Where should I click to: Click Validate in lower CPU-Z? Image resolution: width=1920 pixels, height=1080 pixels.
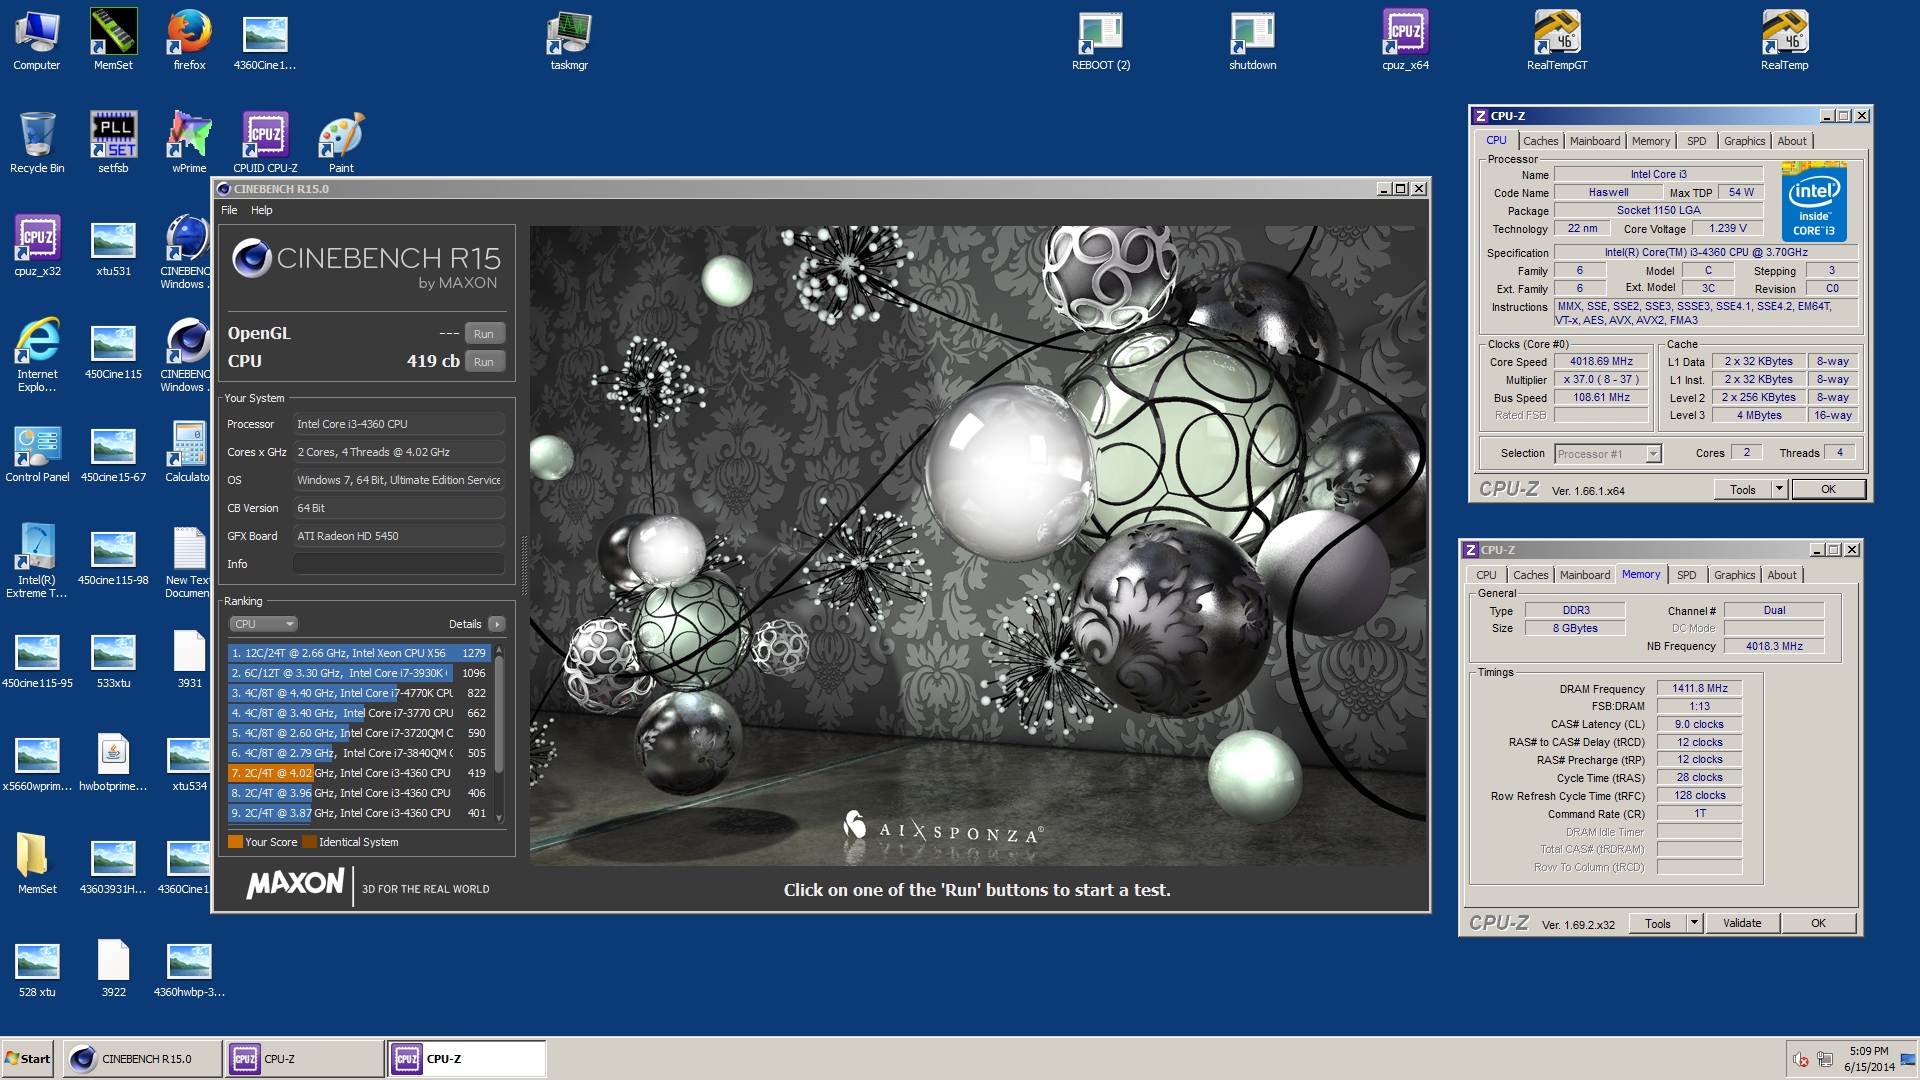tap(1742, 923)
